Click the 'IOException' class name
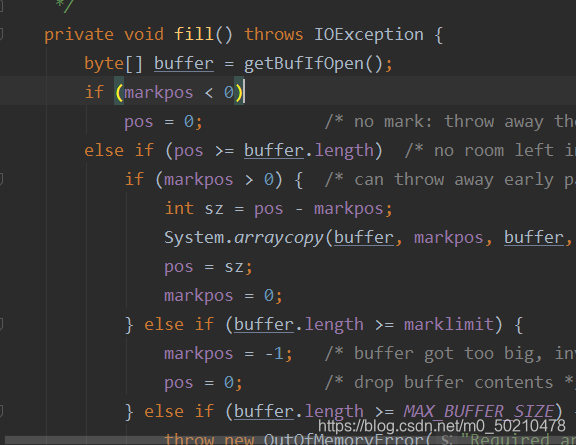576x445 pixels. point(368,35)
